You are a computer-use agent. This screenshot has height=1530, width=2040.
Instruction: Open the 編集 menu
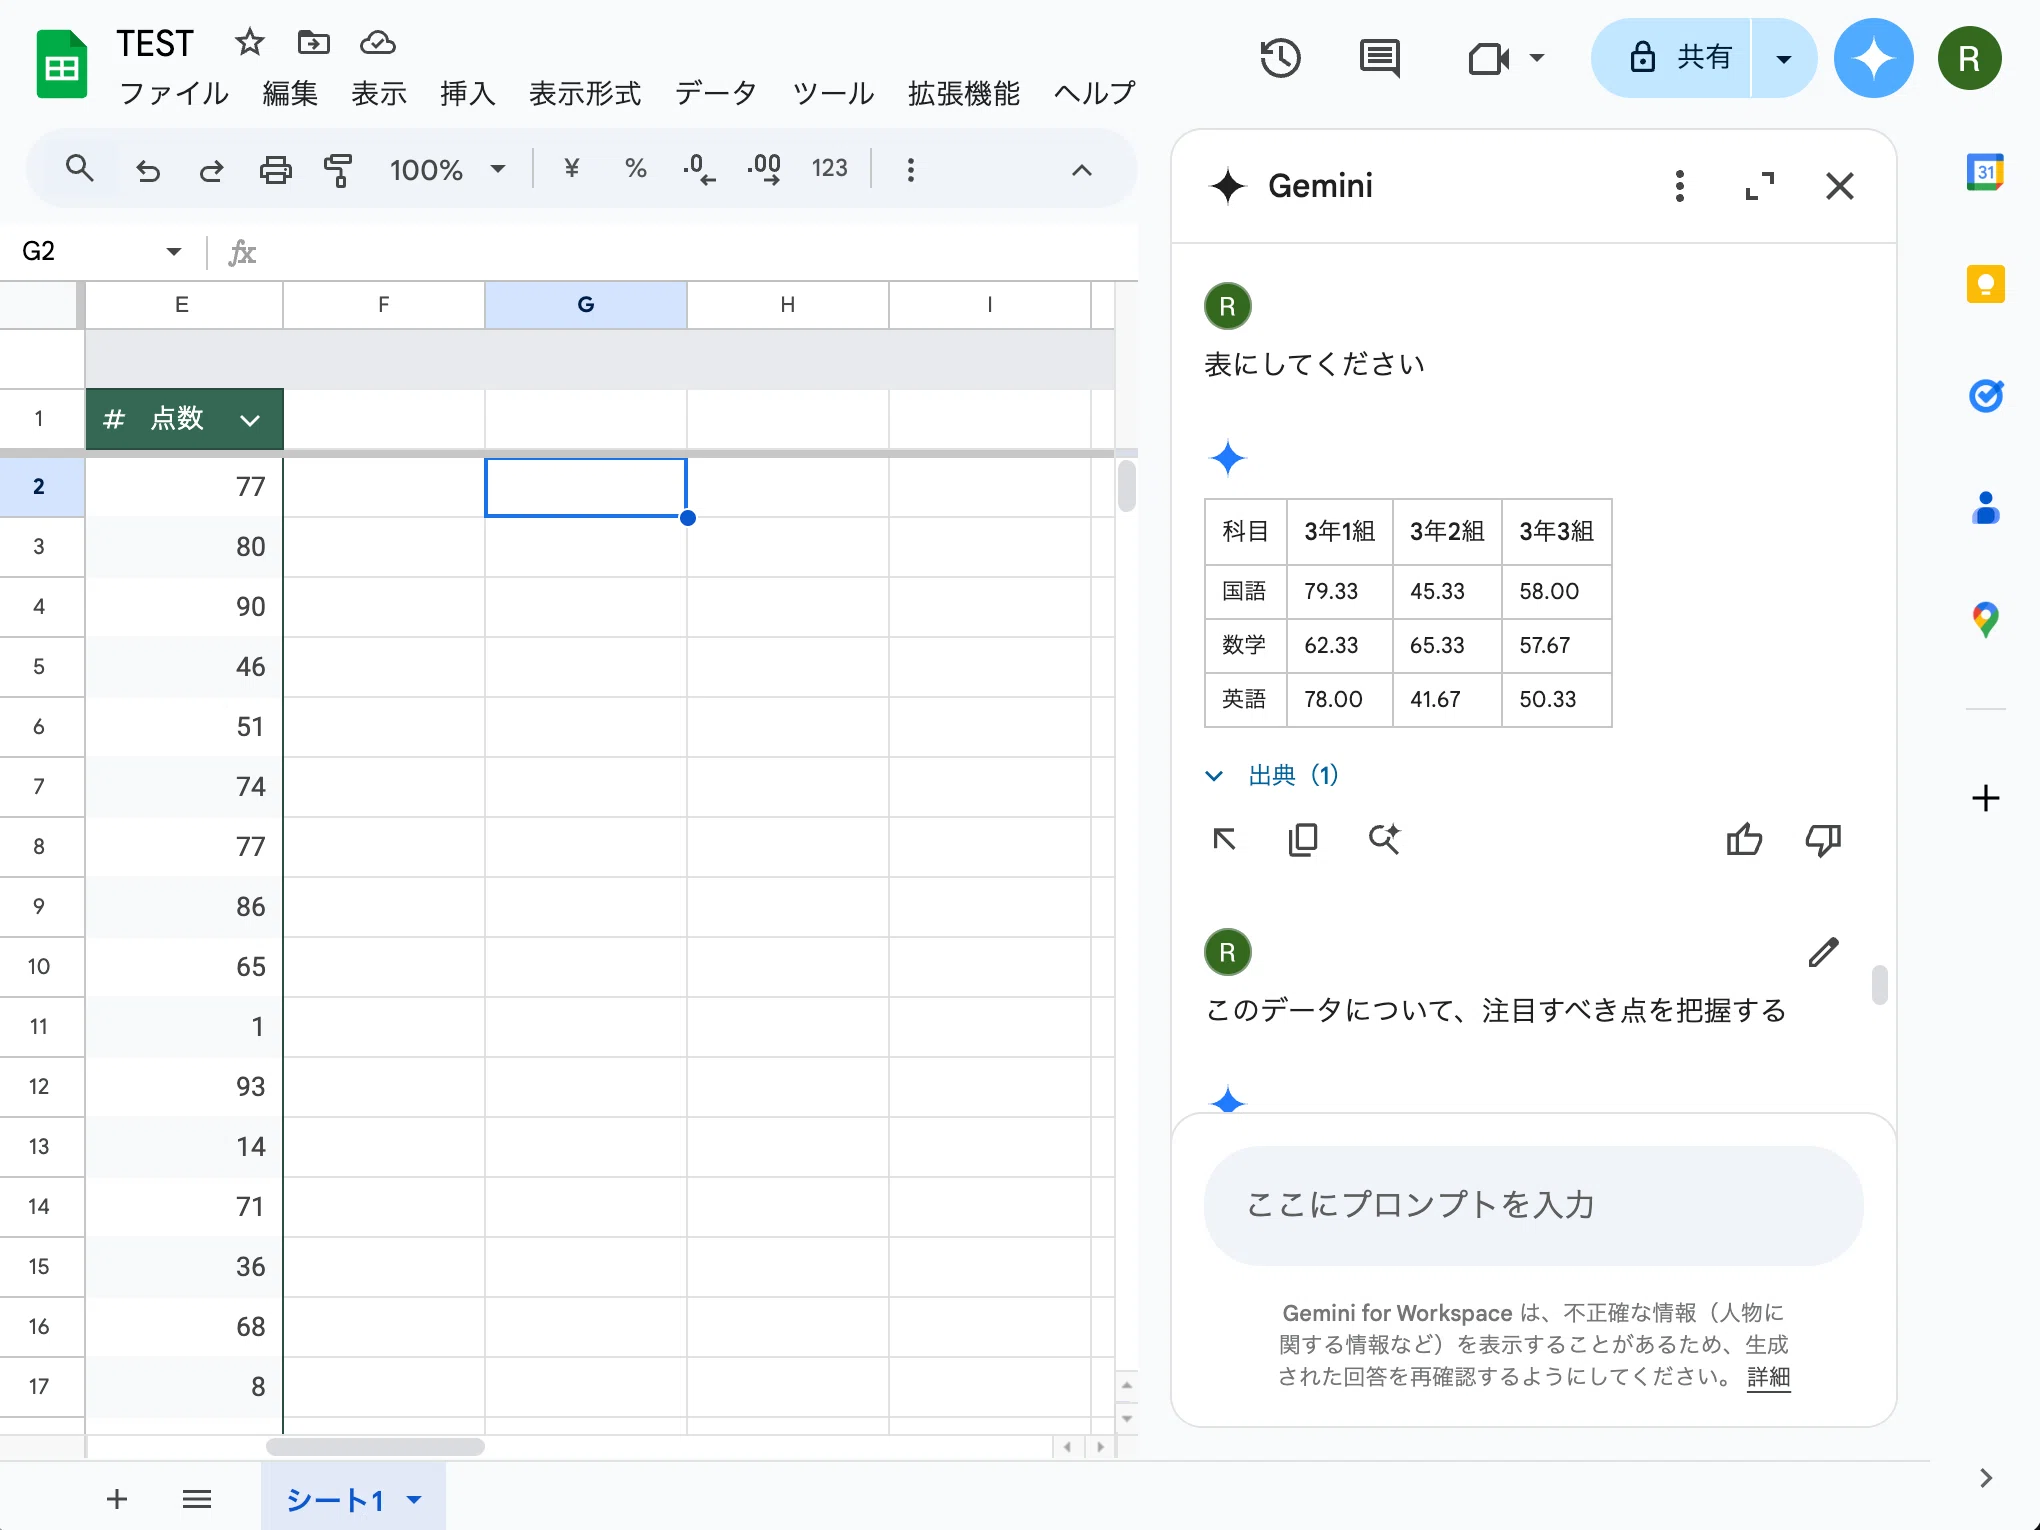pyautogui.click(x=290, y=93)
